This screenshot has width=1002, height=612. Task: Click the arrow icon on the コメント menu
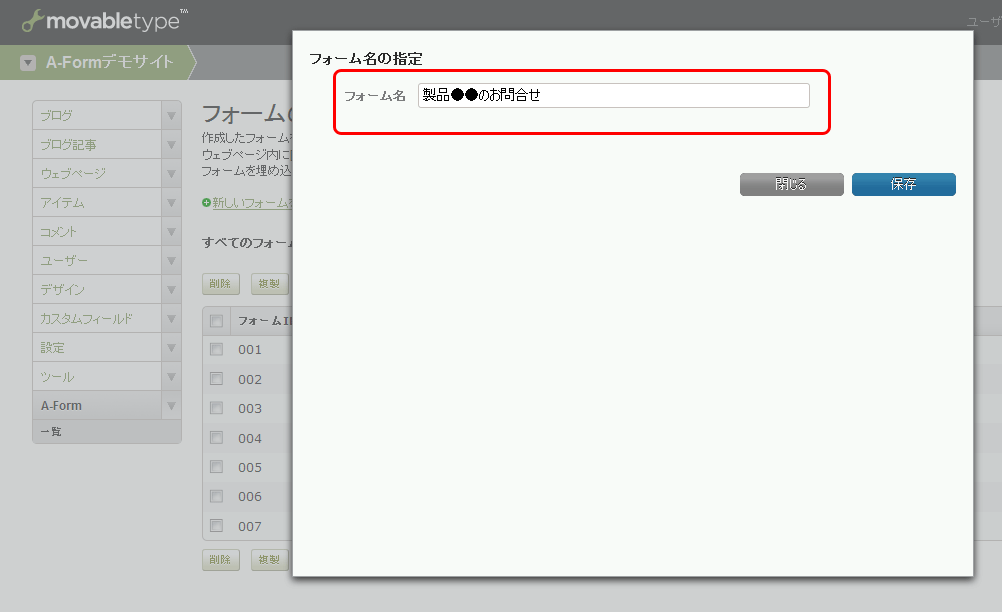point(169,231)
